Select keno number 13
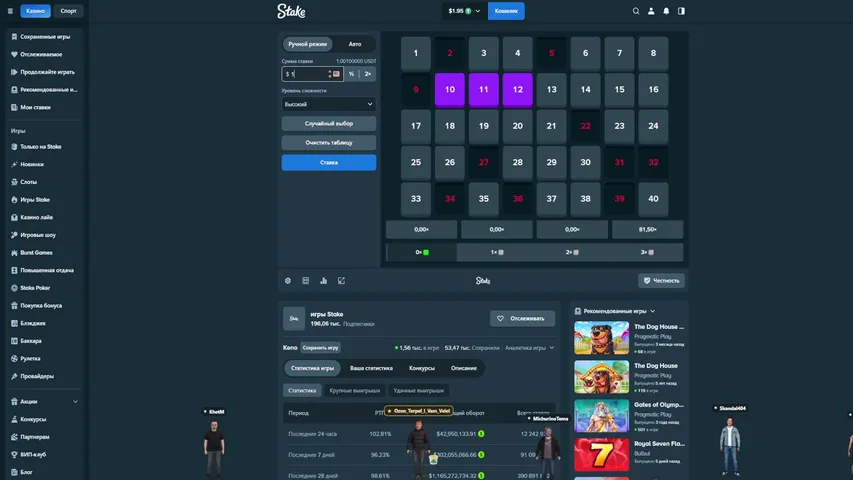 552,89
